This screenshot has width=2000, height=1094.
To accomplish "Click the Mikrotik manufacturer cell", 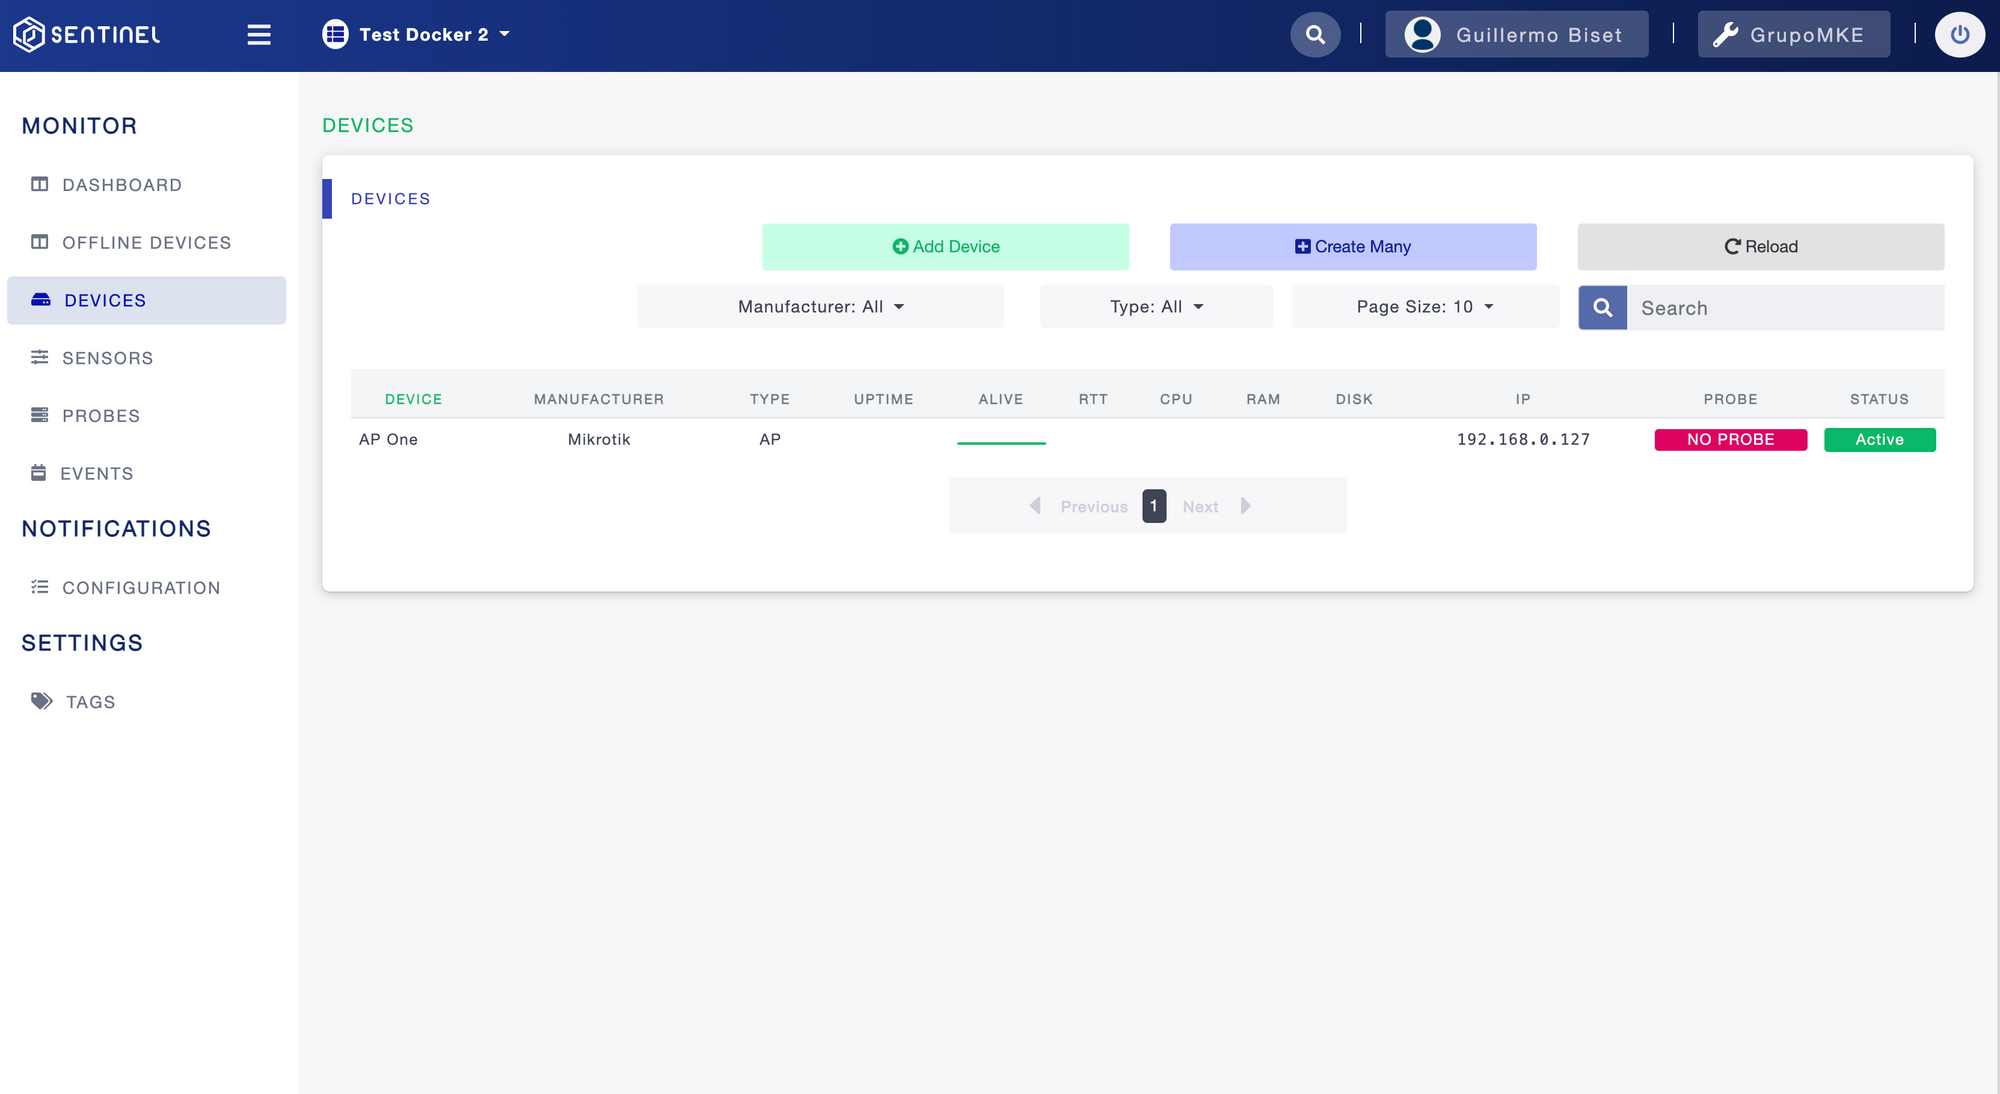I will (x=599, y=440).
